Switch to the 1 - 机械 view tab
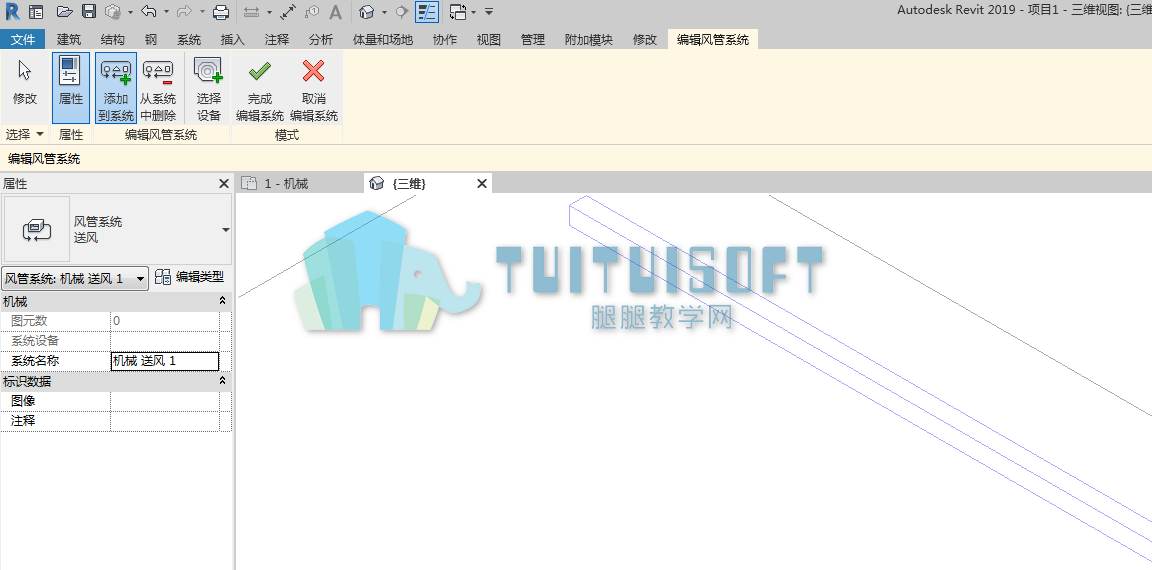The image size is (1152, 570). [x=276, y=184]
